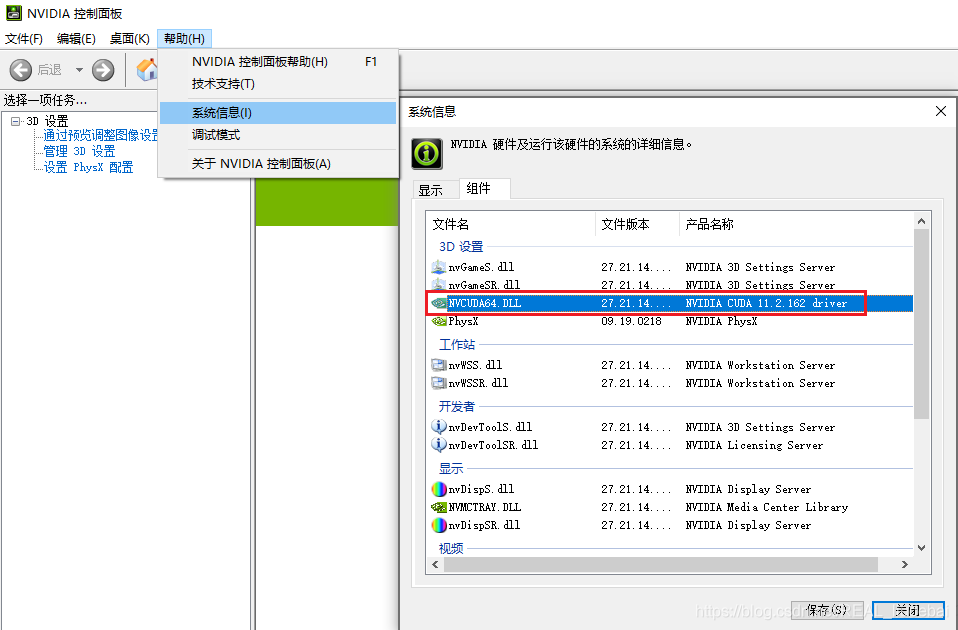Click the Back arrow toolbar icon
958x630 pixels.
click(21, 70)
